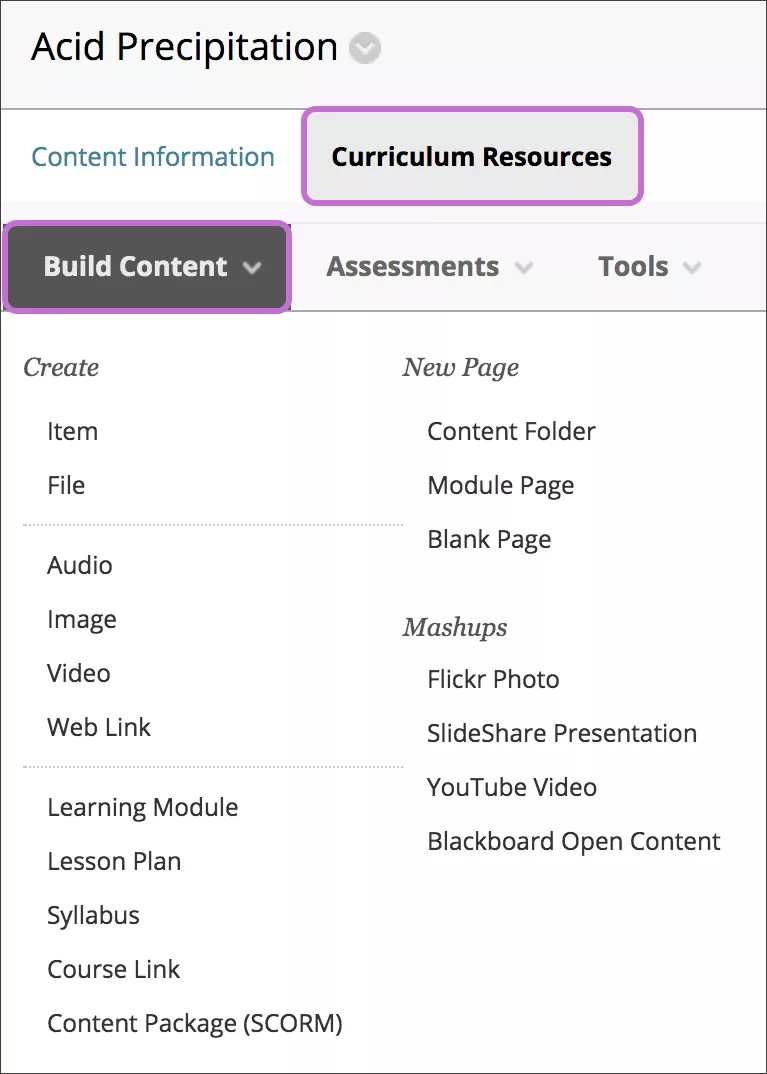Open the Tools dropdown menu
The width and height of the screenshot is (767, 1074).
648,267
